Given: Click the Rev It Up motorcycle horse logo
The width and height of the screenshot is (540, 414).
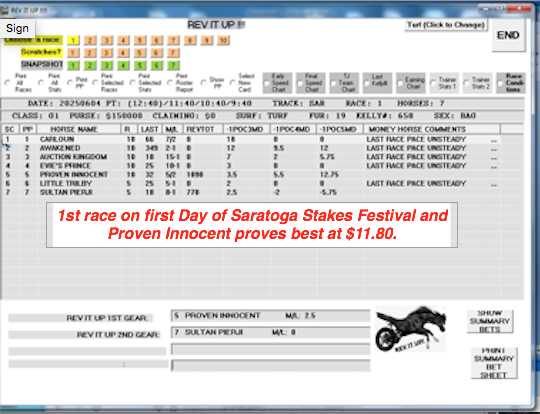Looking at the screenshot, I should pos(411,329).
